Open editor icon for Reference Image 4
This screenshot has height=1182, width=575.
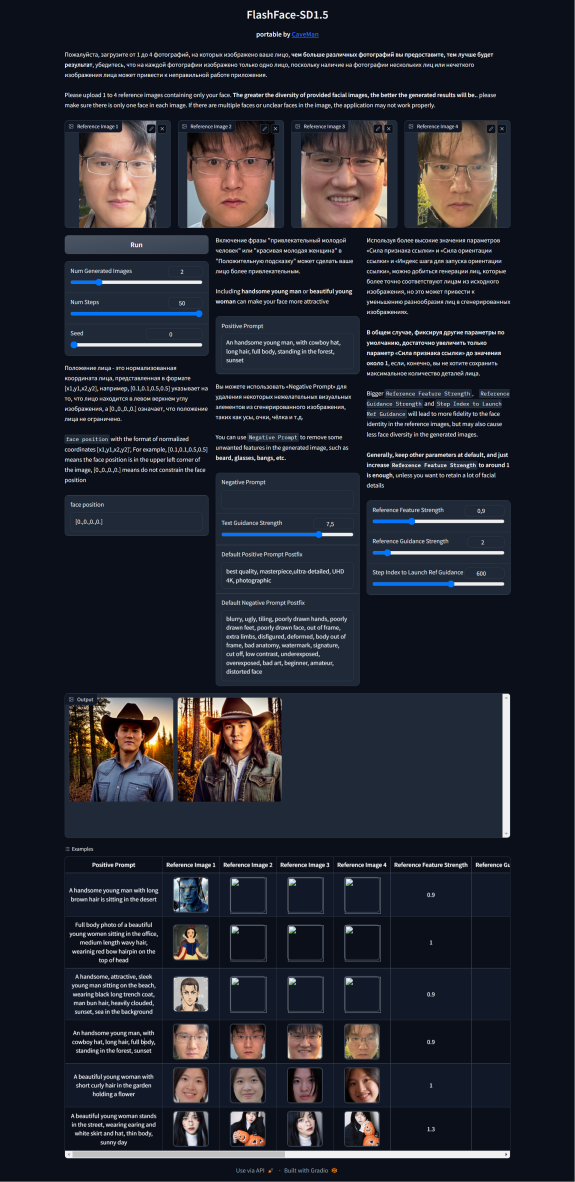pos(491,129)
